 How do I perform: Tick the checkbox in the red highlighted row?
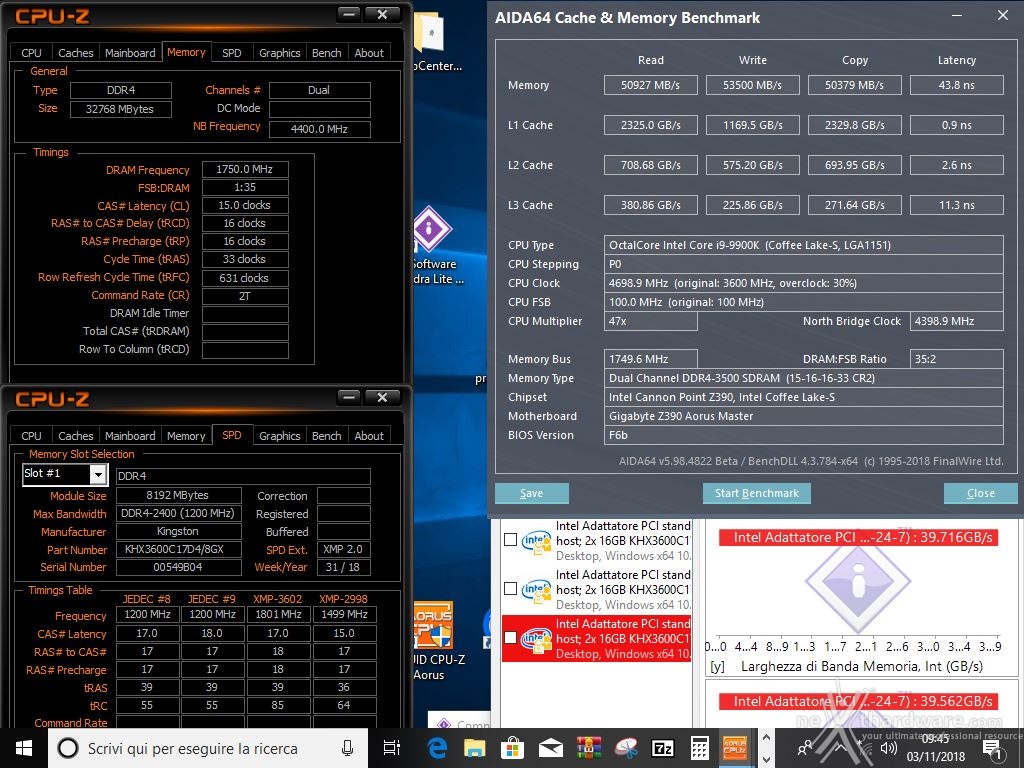511,638
